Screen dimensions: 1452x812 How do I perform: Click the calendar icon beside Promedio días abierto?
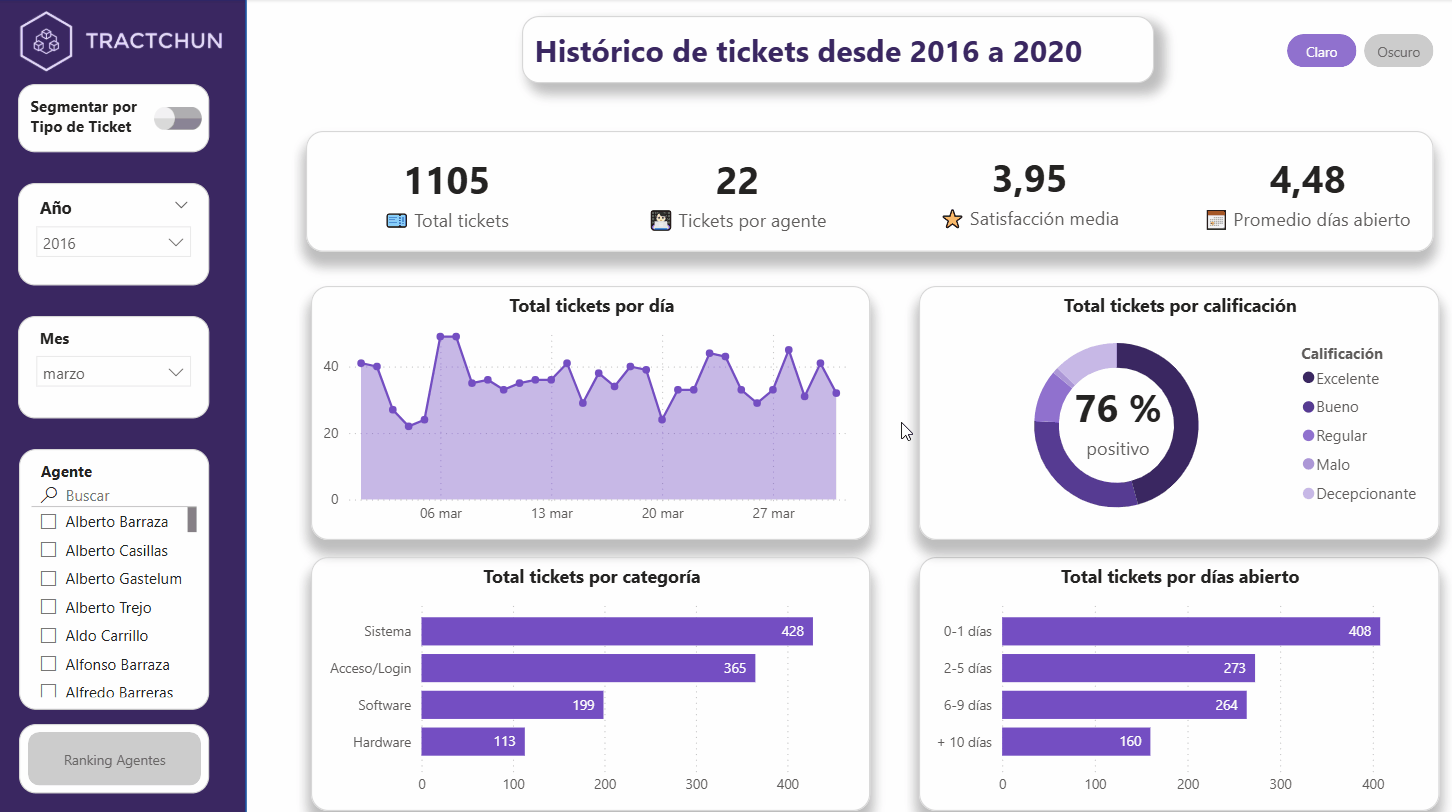(1216, 220)
